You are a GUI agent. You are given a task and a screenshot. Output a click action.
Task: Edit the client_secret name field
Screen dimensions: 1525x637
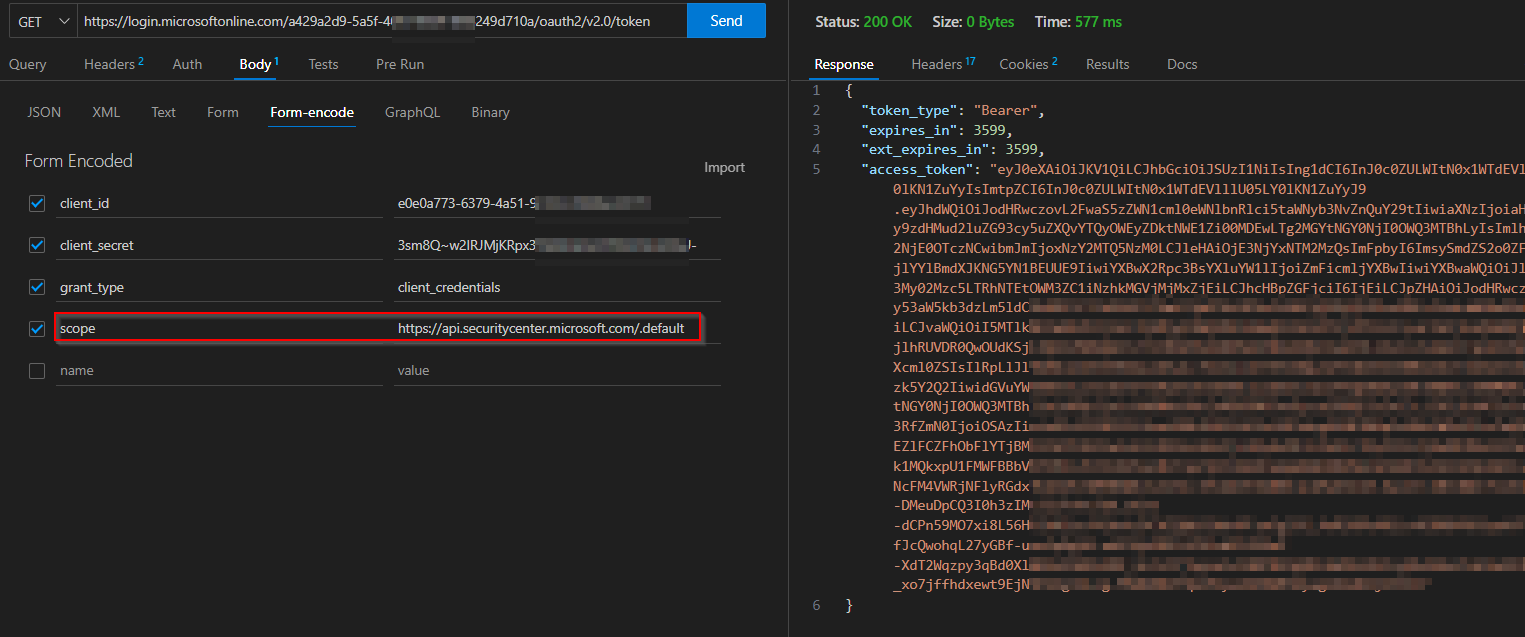(x=220, y=245)
